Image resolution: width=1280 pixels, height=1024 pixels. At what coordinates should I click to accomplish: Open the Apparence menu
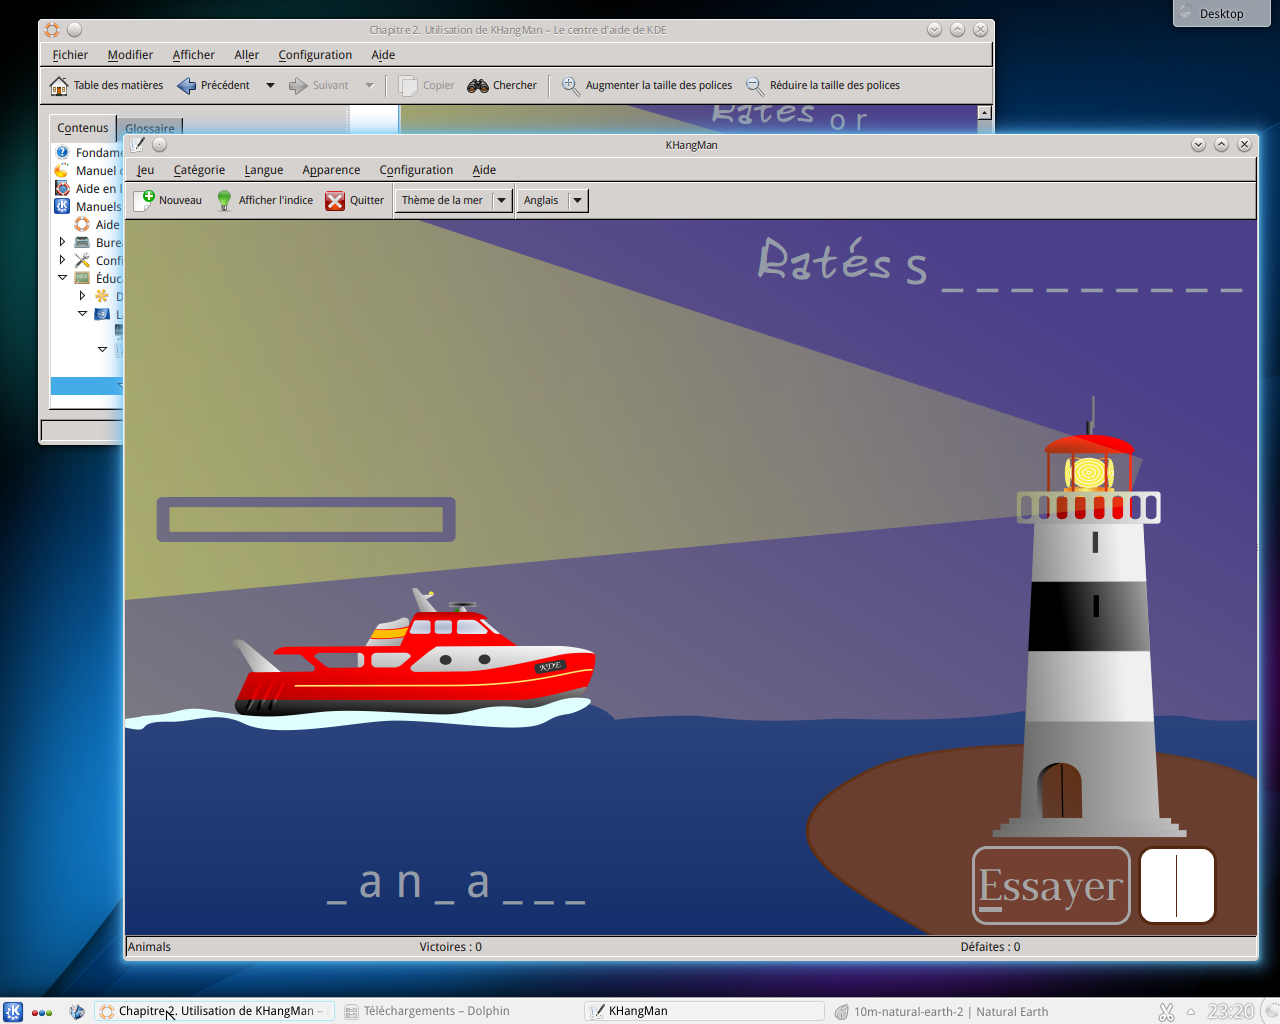coord(331,170)
